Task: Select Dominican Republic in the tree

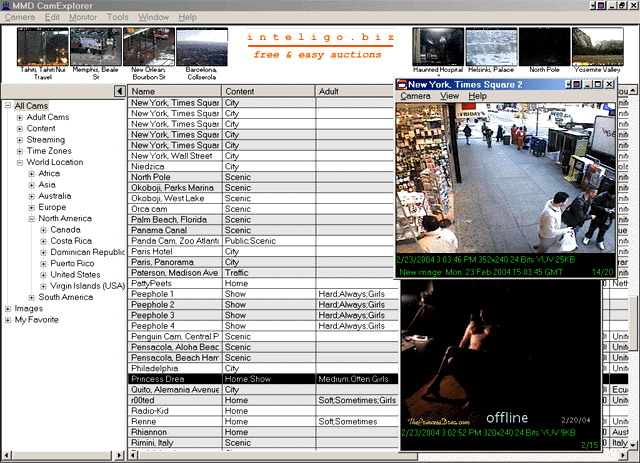Action: [x=87, y=252]
